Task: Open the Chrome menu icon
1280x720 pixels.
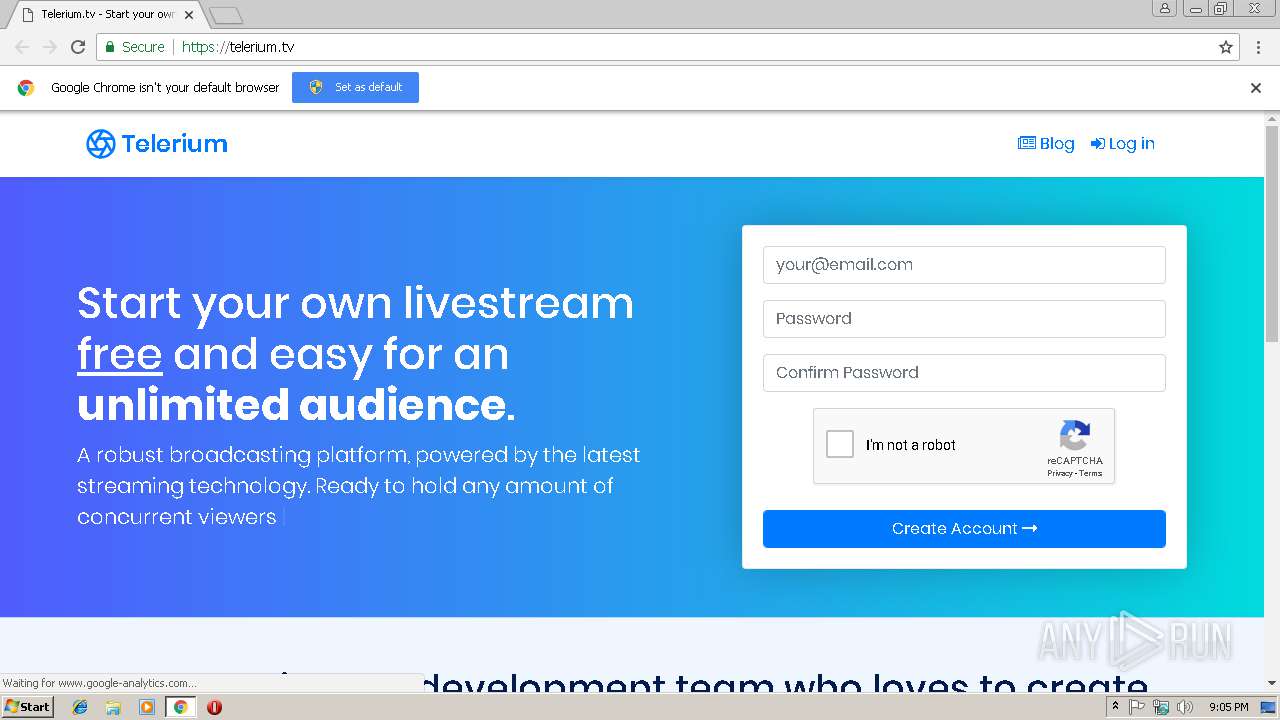Action: [1258, 47]
